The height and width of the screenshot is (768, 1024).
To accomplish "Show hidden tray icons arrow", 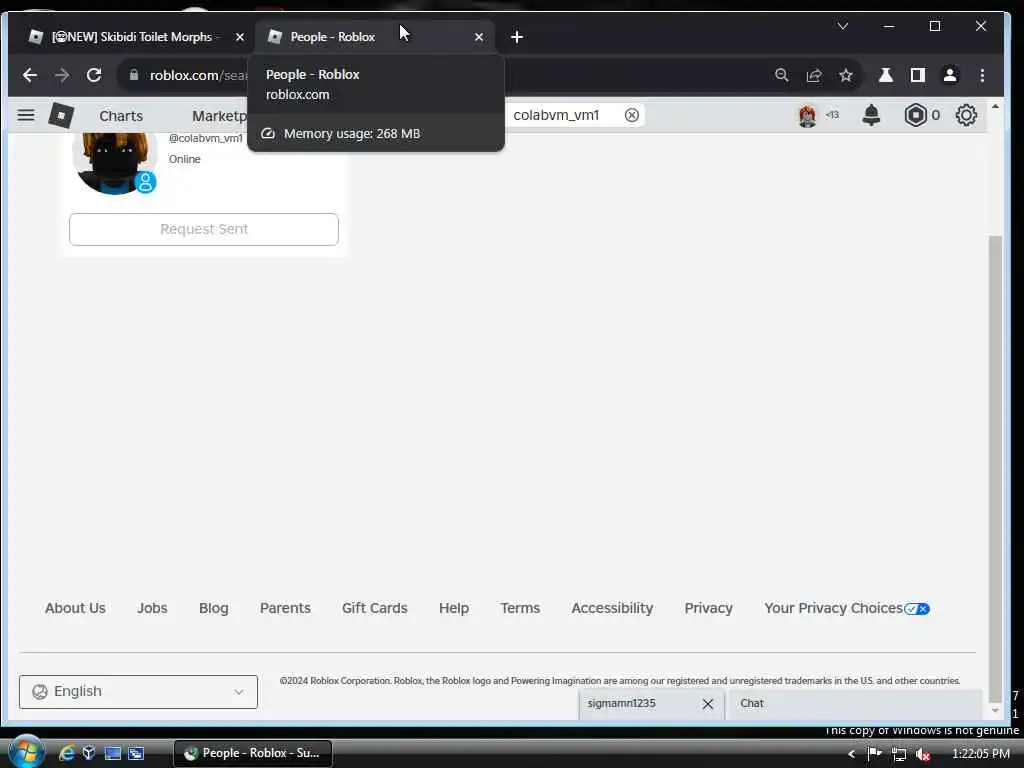I will 851,754.
